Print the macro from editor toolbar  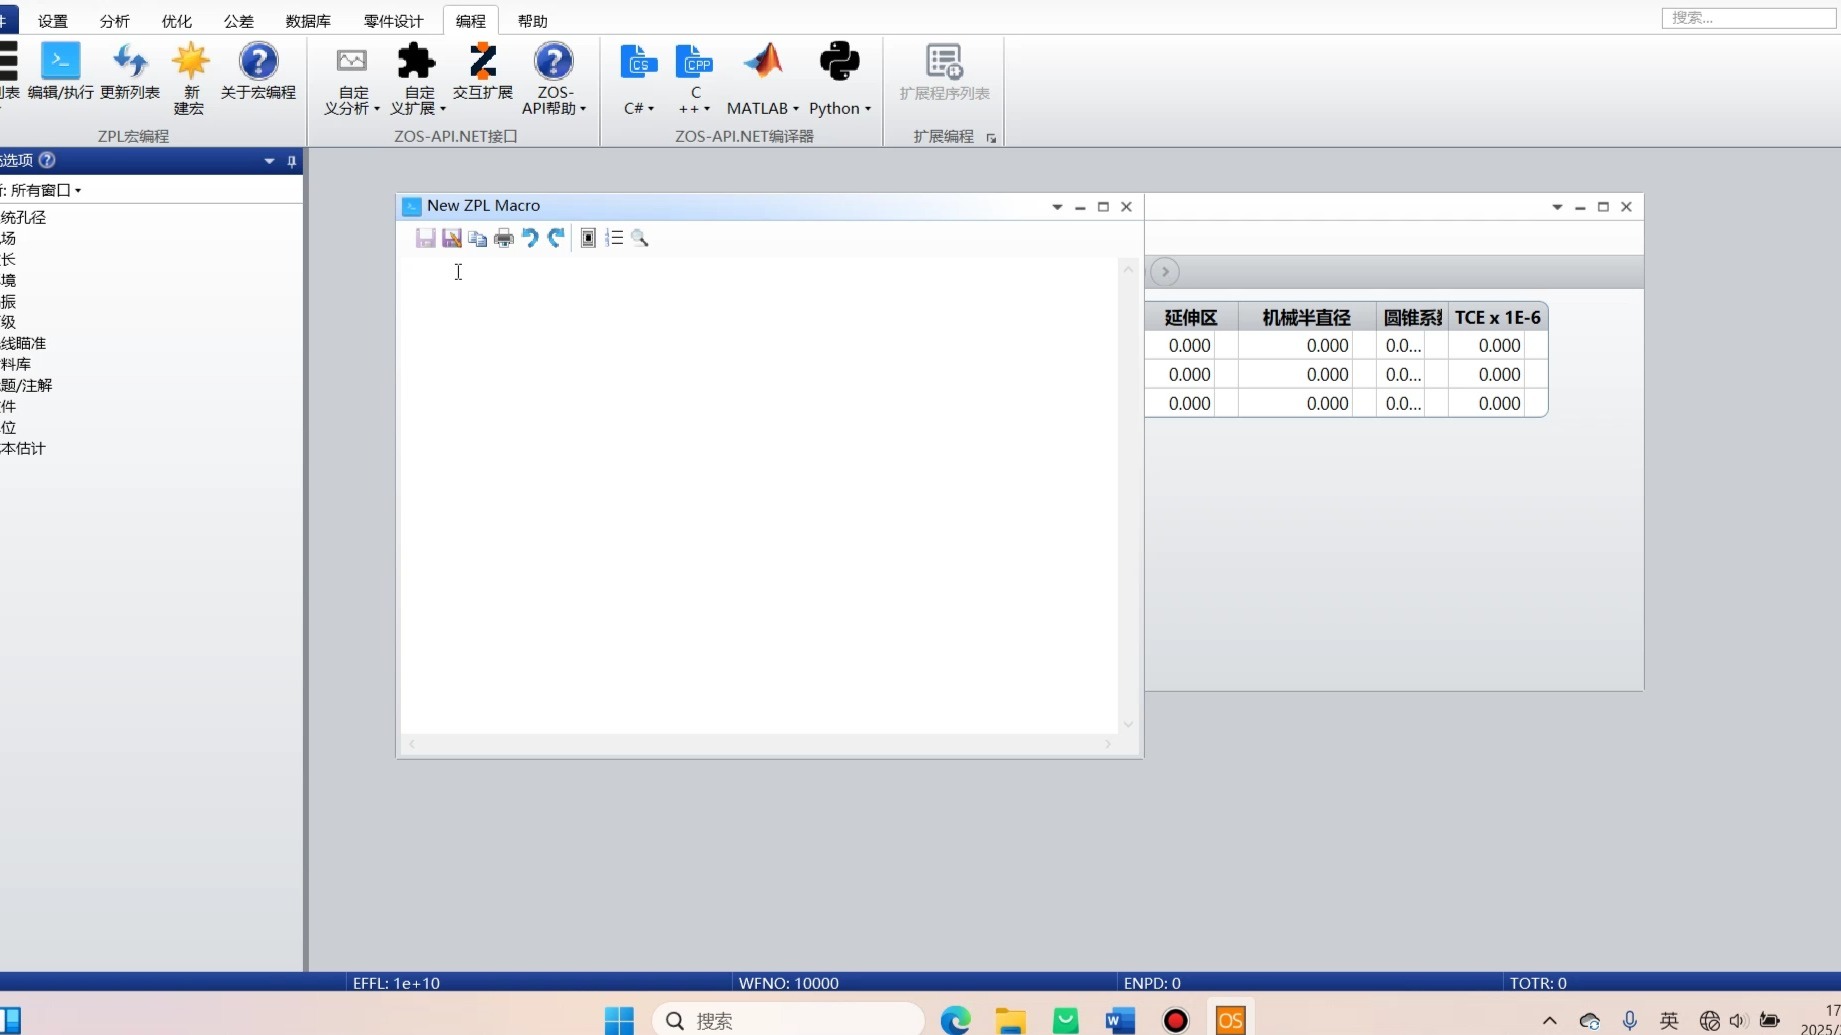tap(503, 238)
